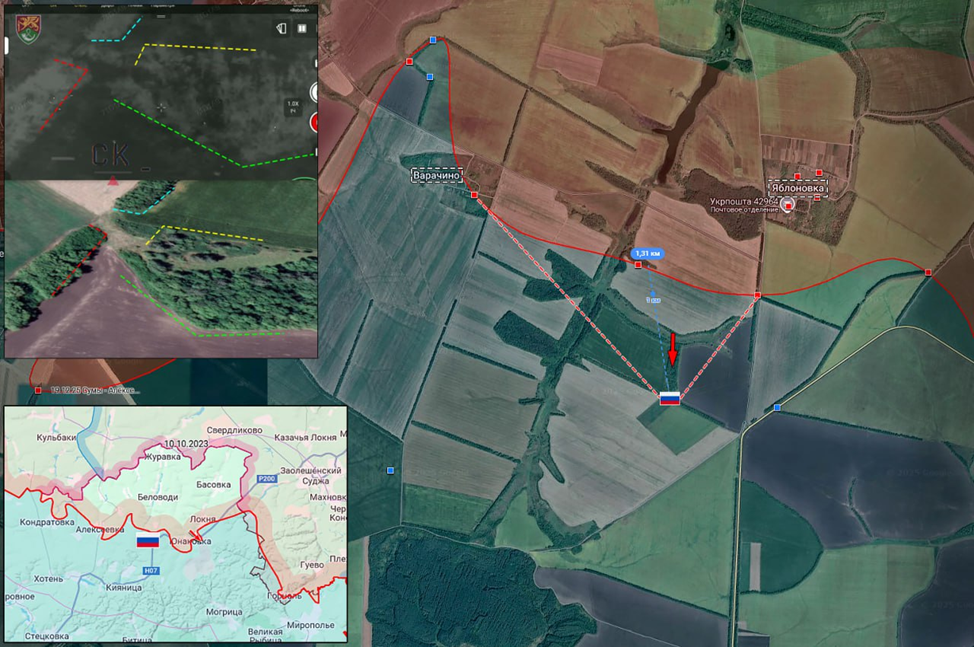This screenshot has height=647, width=974.
Task: Click the red square node under Варачино label
Action: tap(475, 194)
